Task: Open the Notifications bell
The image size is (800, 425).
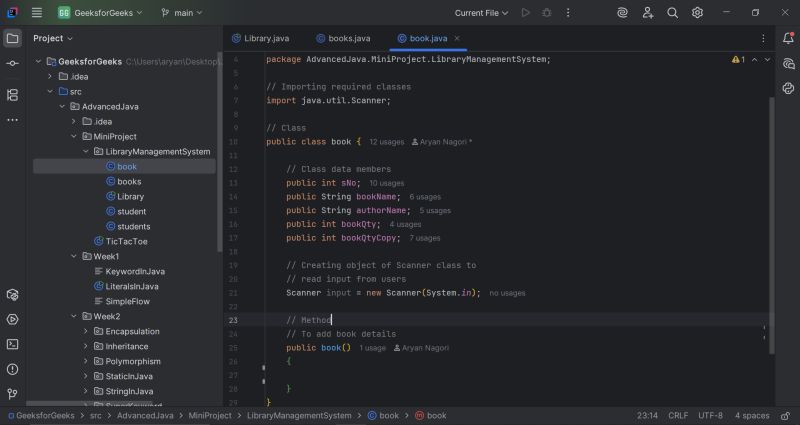Action: [x=788, y=38]
